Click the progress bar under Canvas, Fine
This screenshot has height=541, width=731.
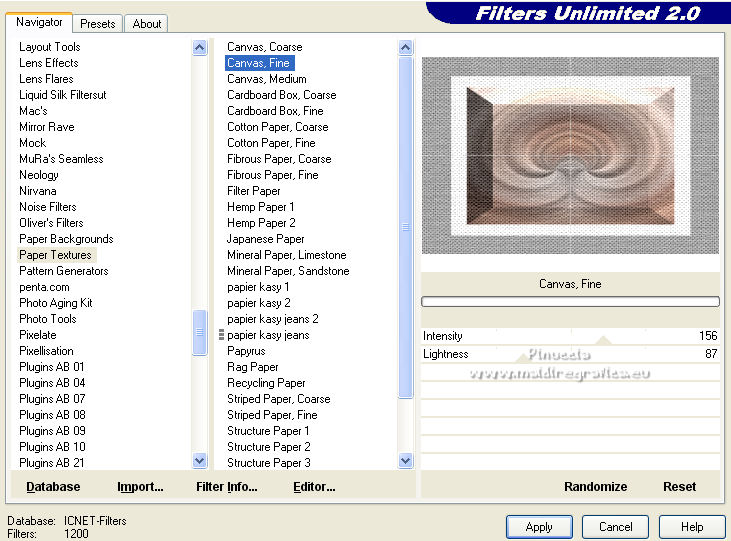coord(570,302)
